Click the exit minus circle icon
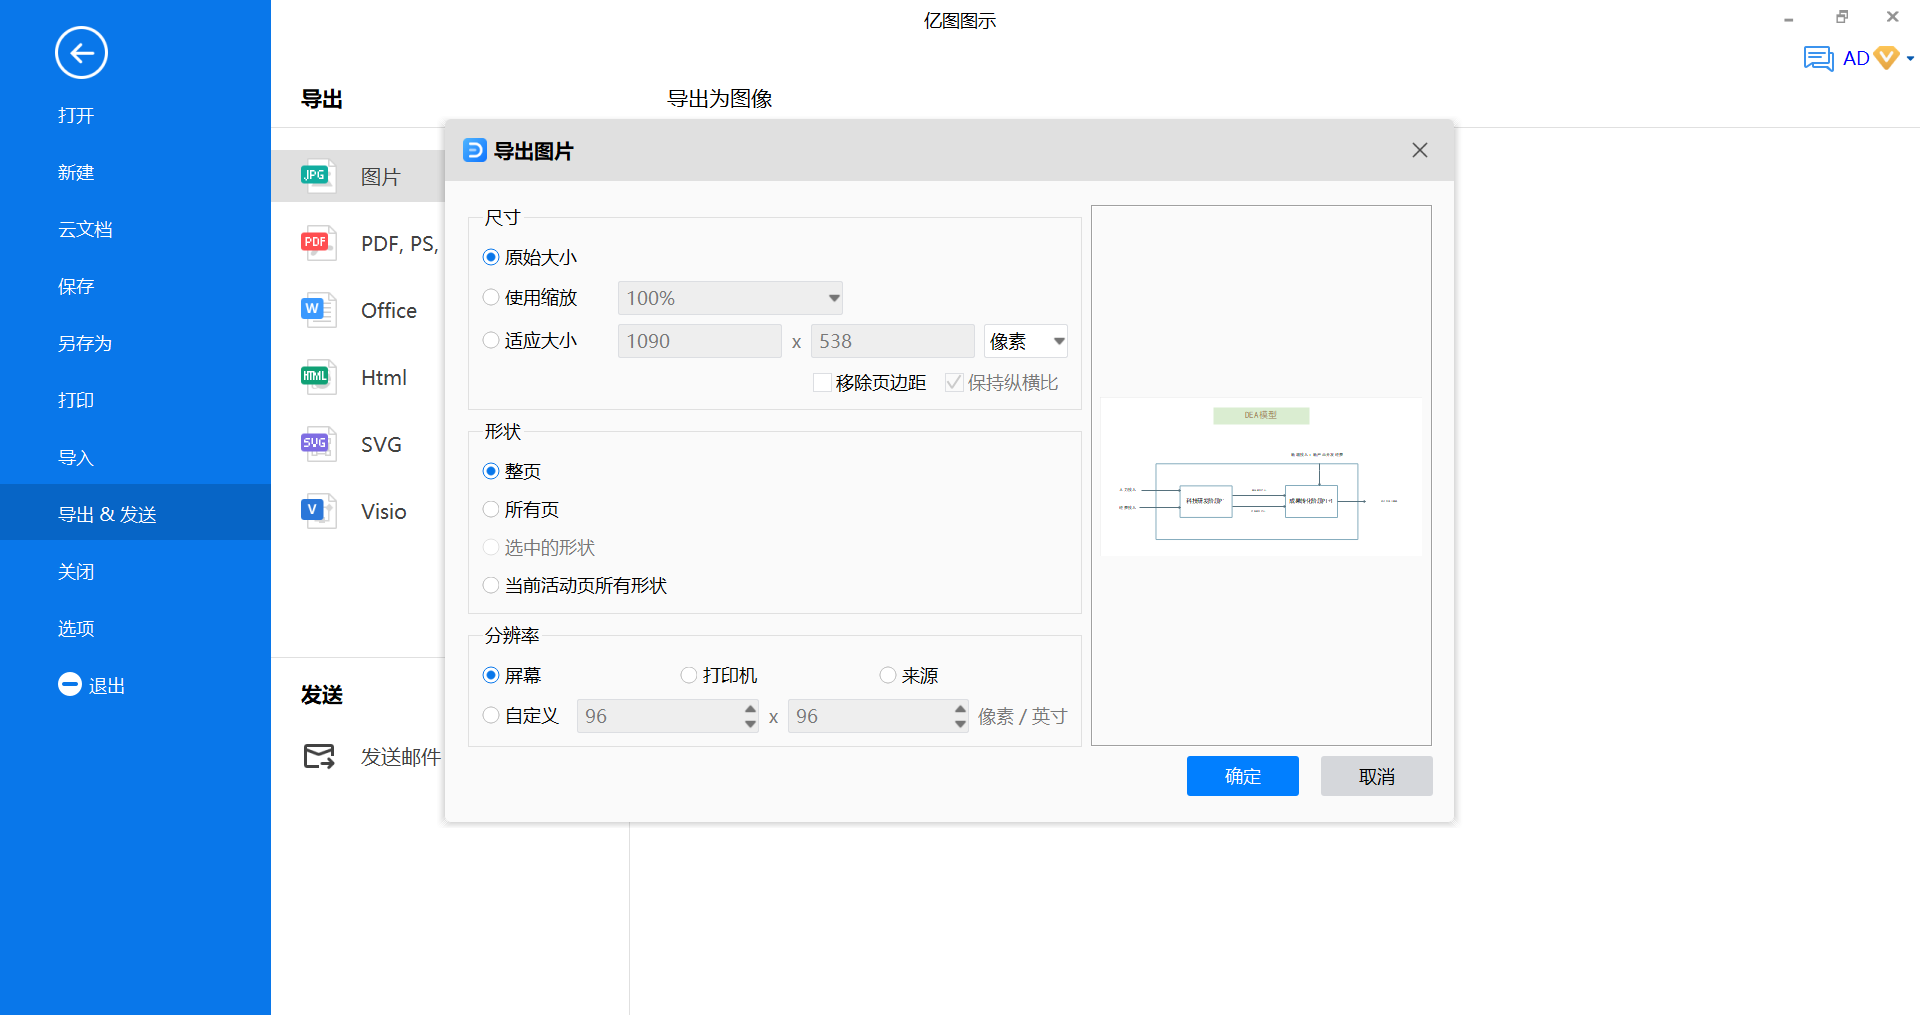The height and width of the screenshot is (1015, 1920). tap(70, 684)
